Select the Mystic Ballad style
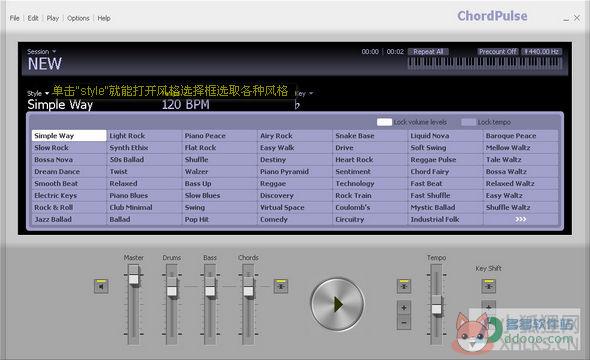This screenshot has width=590, height=360. tap(445, 207)
